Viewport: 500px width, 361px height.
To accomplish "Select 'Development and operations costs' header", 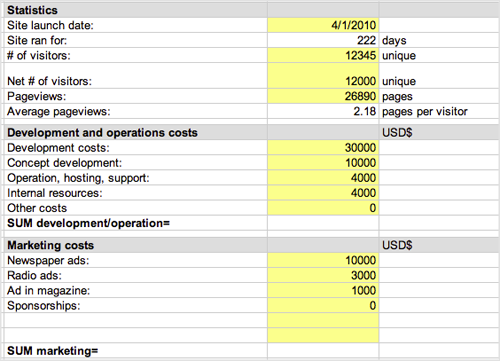I will pyautogui.click(x=136, y=133).
